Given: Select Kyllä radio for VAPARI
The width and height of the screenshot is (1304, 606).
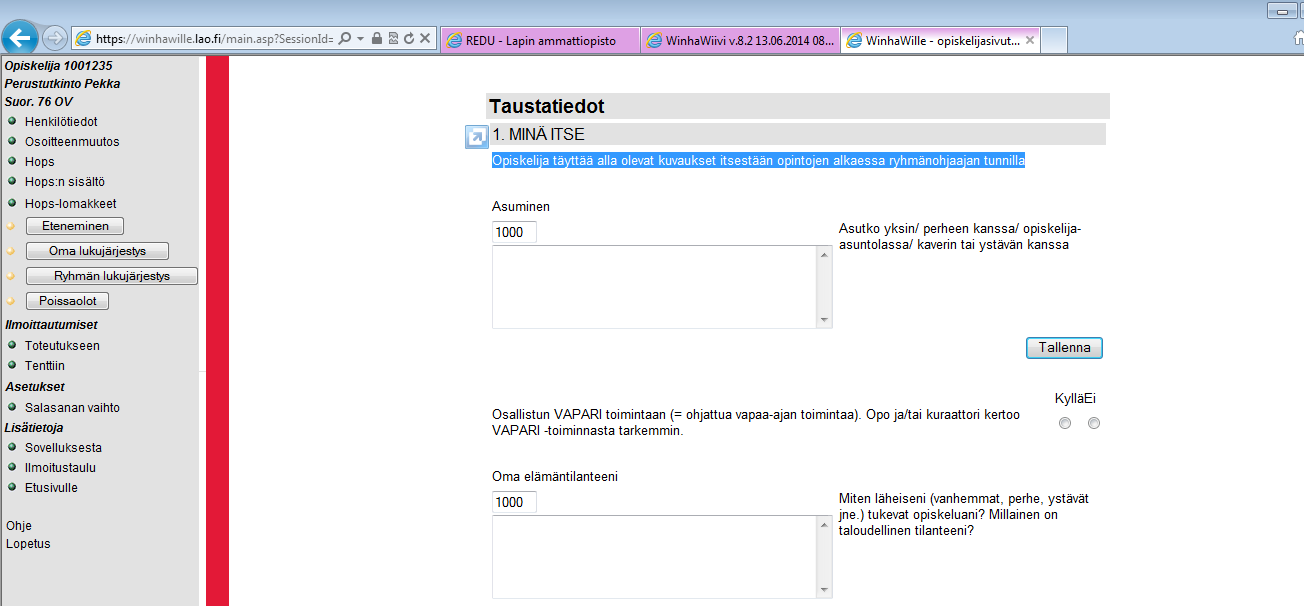Looking at the screenshot, I should [x=1065, y=424].
